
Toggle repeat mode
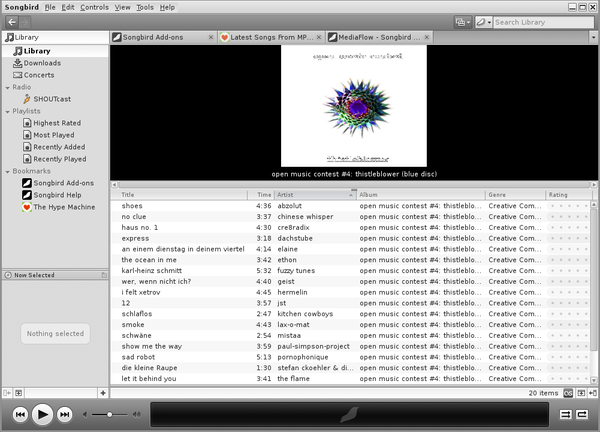tap(582, 414)
